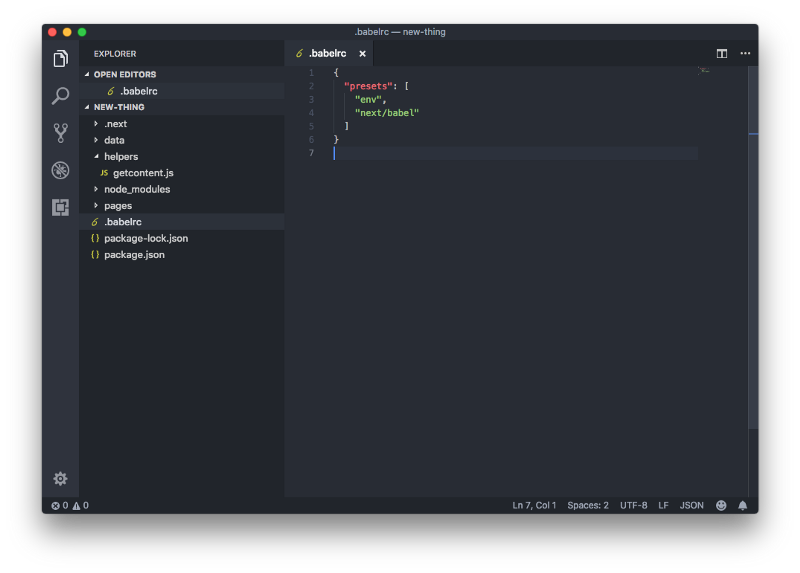The width and height of the screenshot is (800, 573).
Task: Open the Manage gear menu
Action: pos(60,479)
